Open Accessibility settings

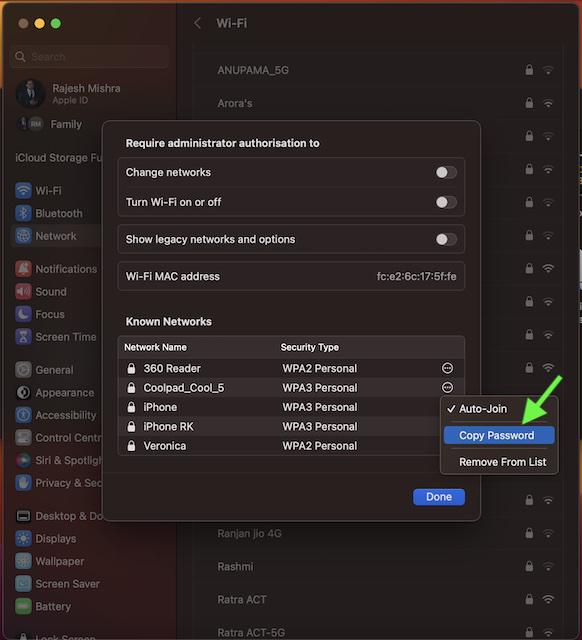coord(56,415)
